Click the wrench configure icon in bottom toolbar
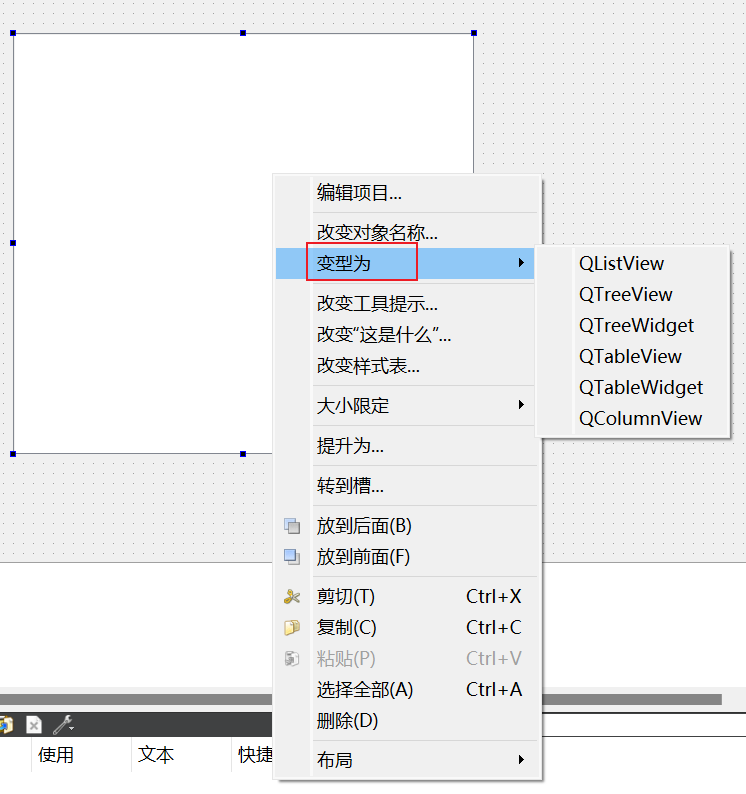This screenshot has width=746, height=794. pos(64,725)
